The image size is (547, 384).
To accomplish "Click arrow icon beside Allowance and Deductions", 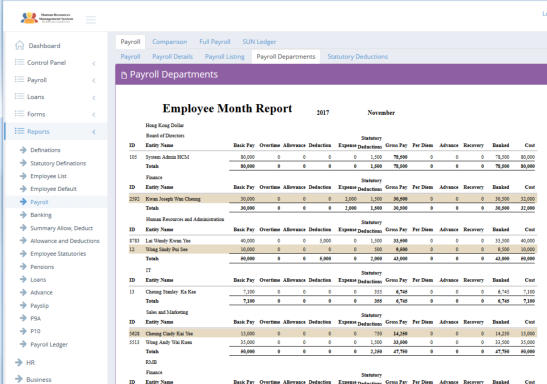I will coord(23,240).
